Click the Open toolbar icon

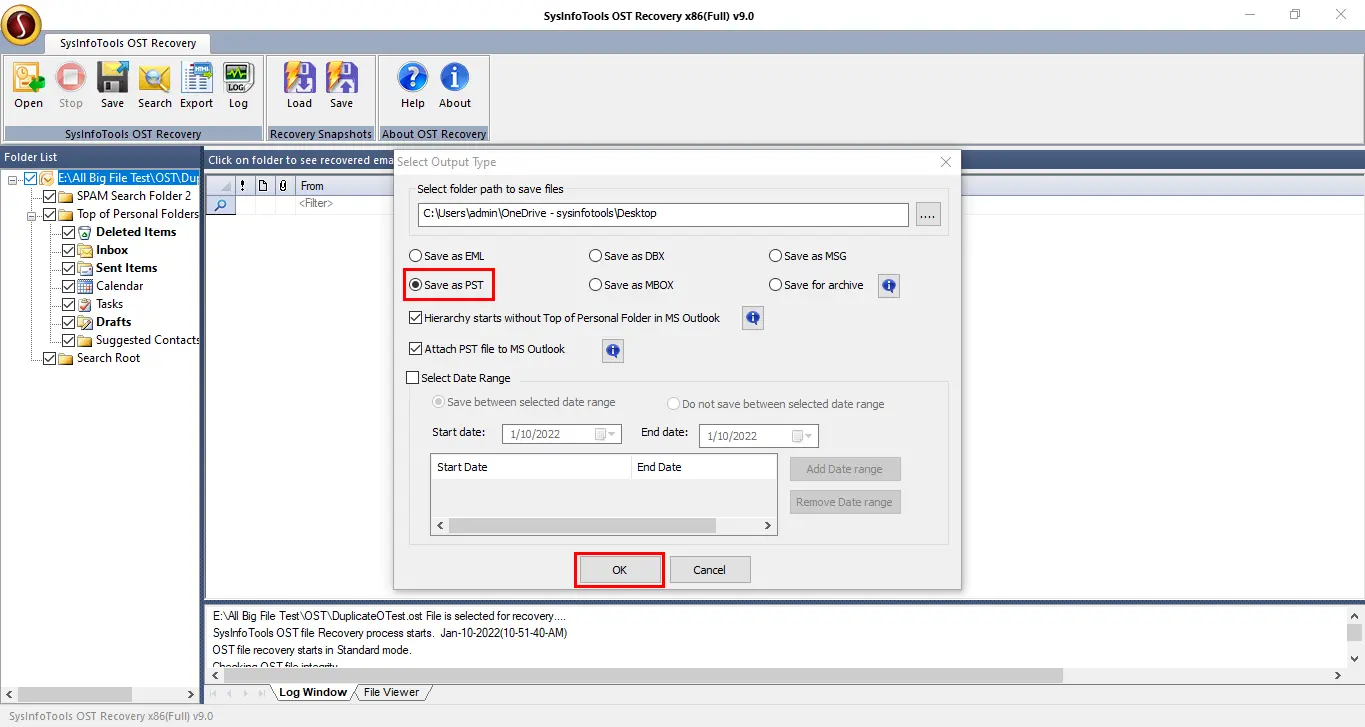[x=28, y=85]
